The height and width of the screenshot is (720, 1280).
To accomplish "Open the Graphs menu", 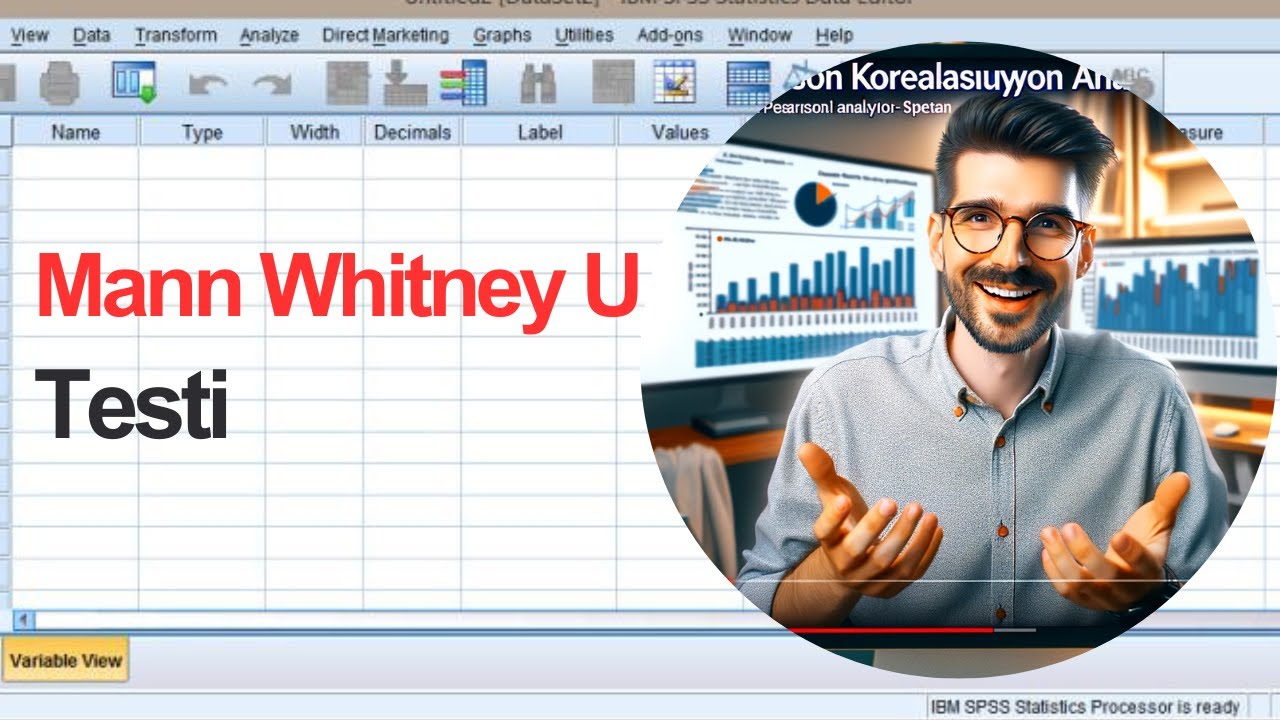I will coord(502,35).
